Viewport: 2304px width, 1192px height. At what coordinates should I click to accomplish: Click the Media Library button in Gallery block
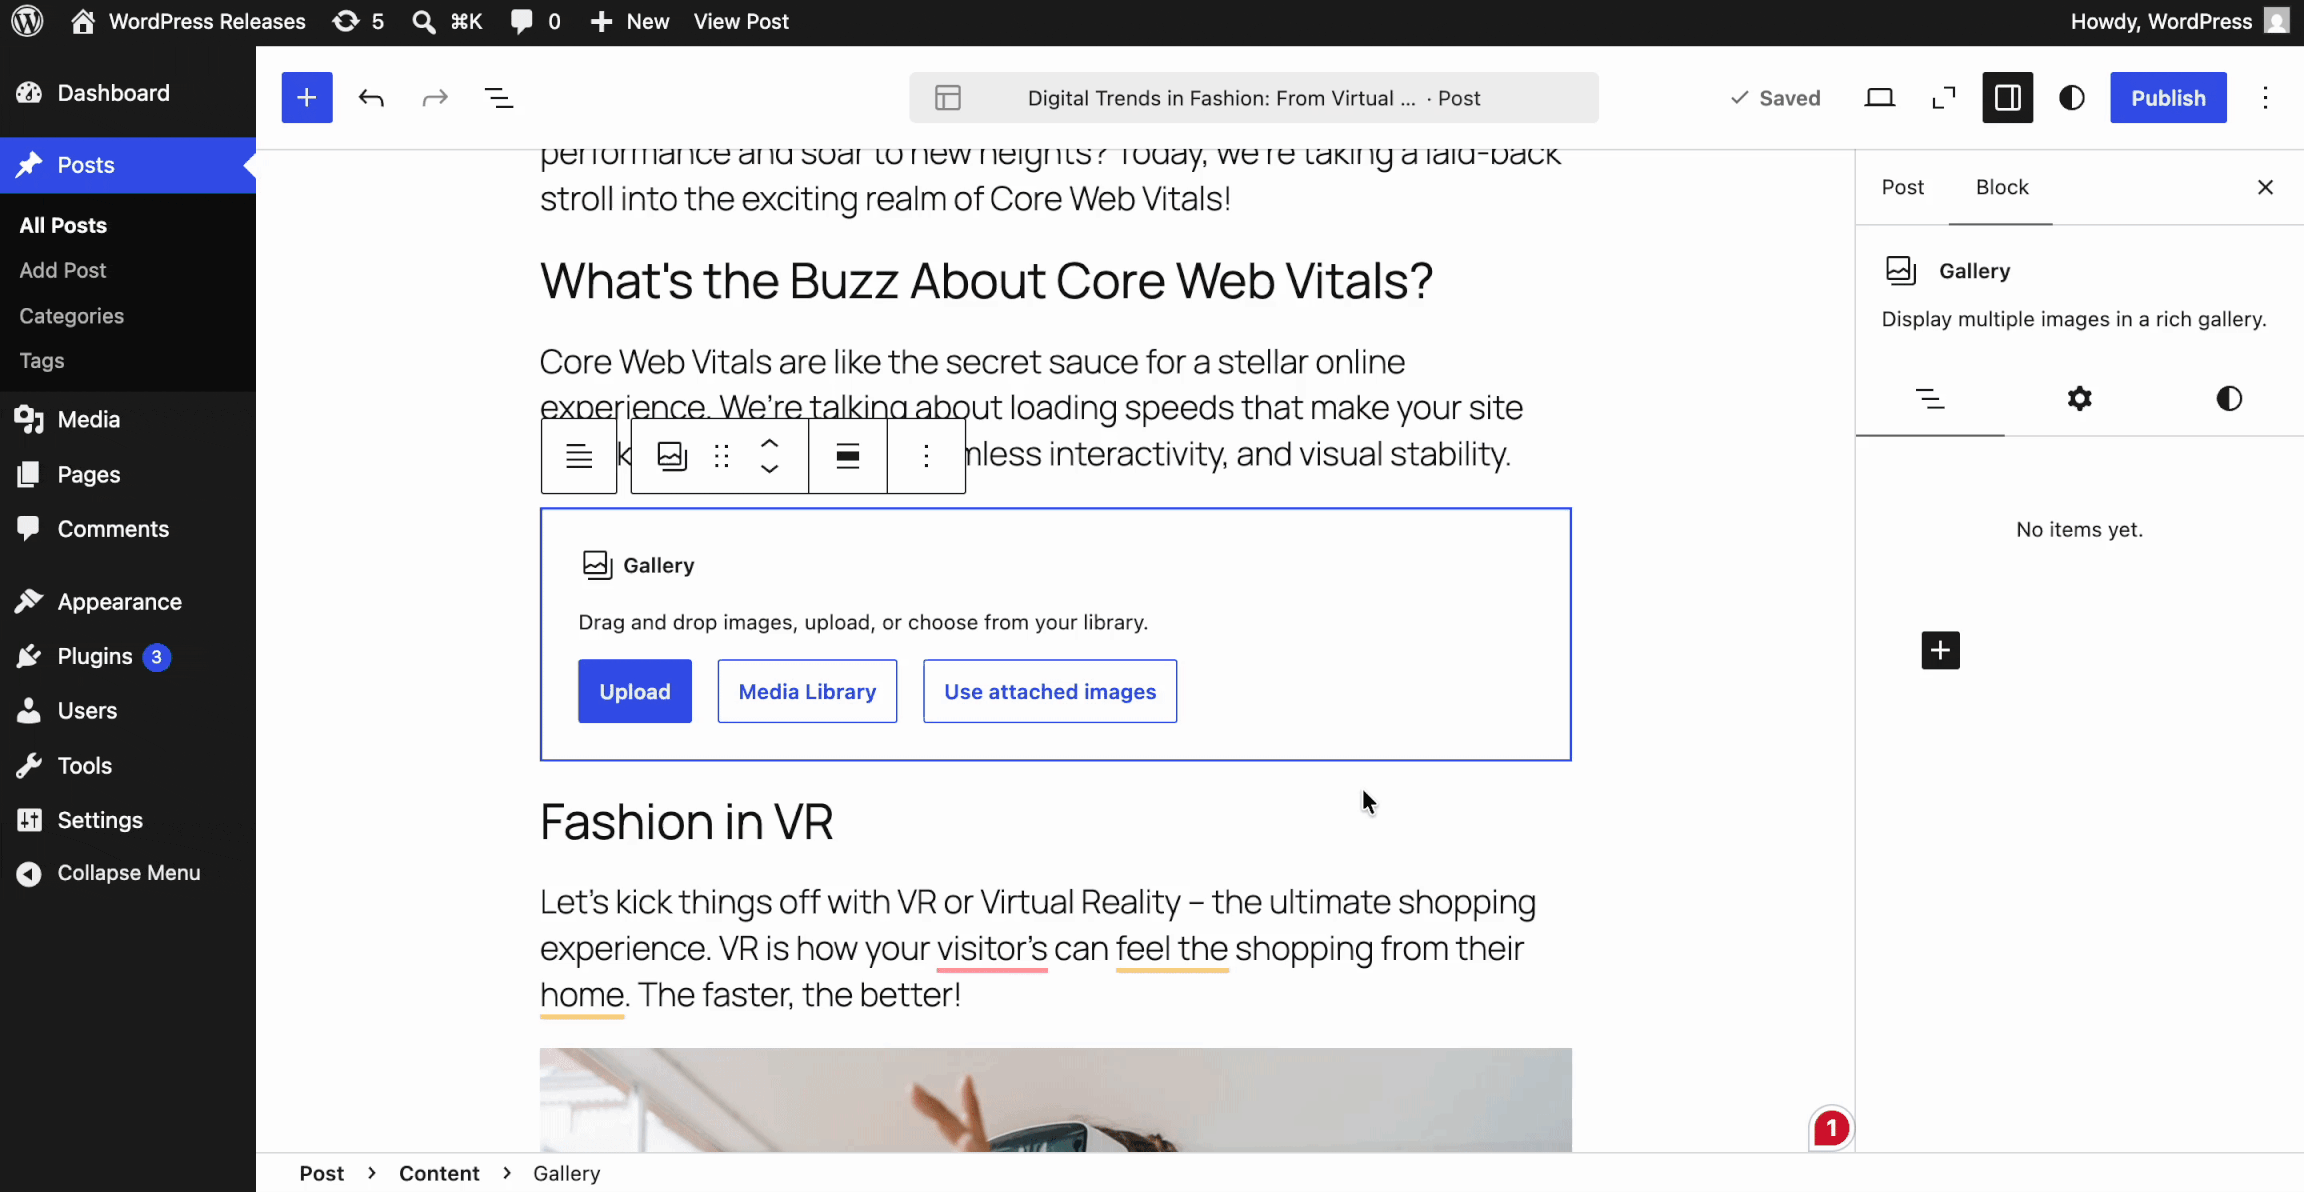[x=807, y=691]
